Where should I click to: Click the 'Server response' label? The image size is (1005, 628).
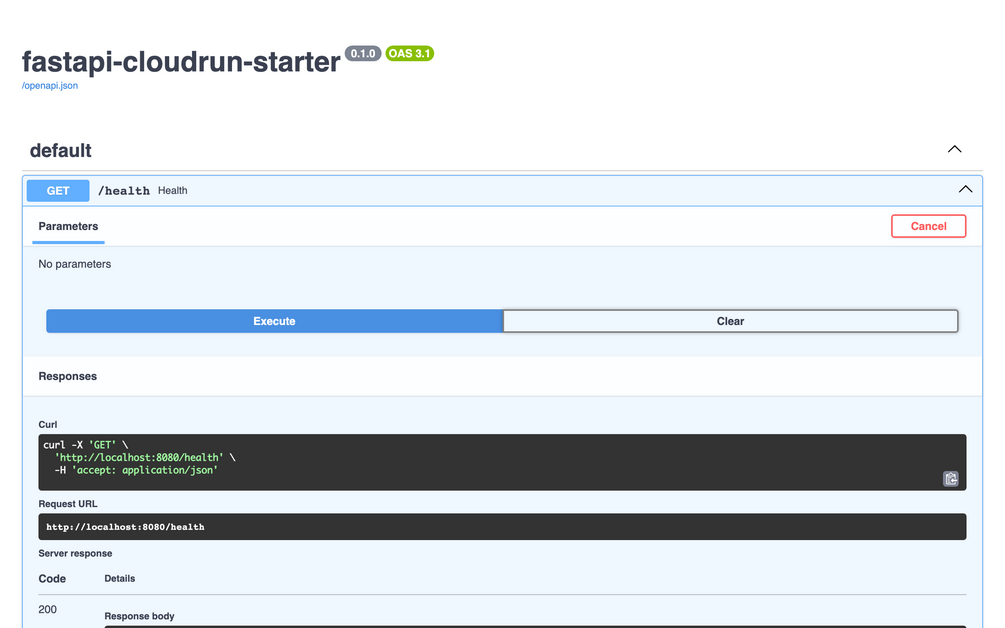(75, 554)
